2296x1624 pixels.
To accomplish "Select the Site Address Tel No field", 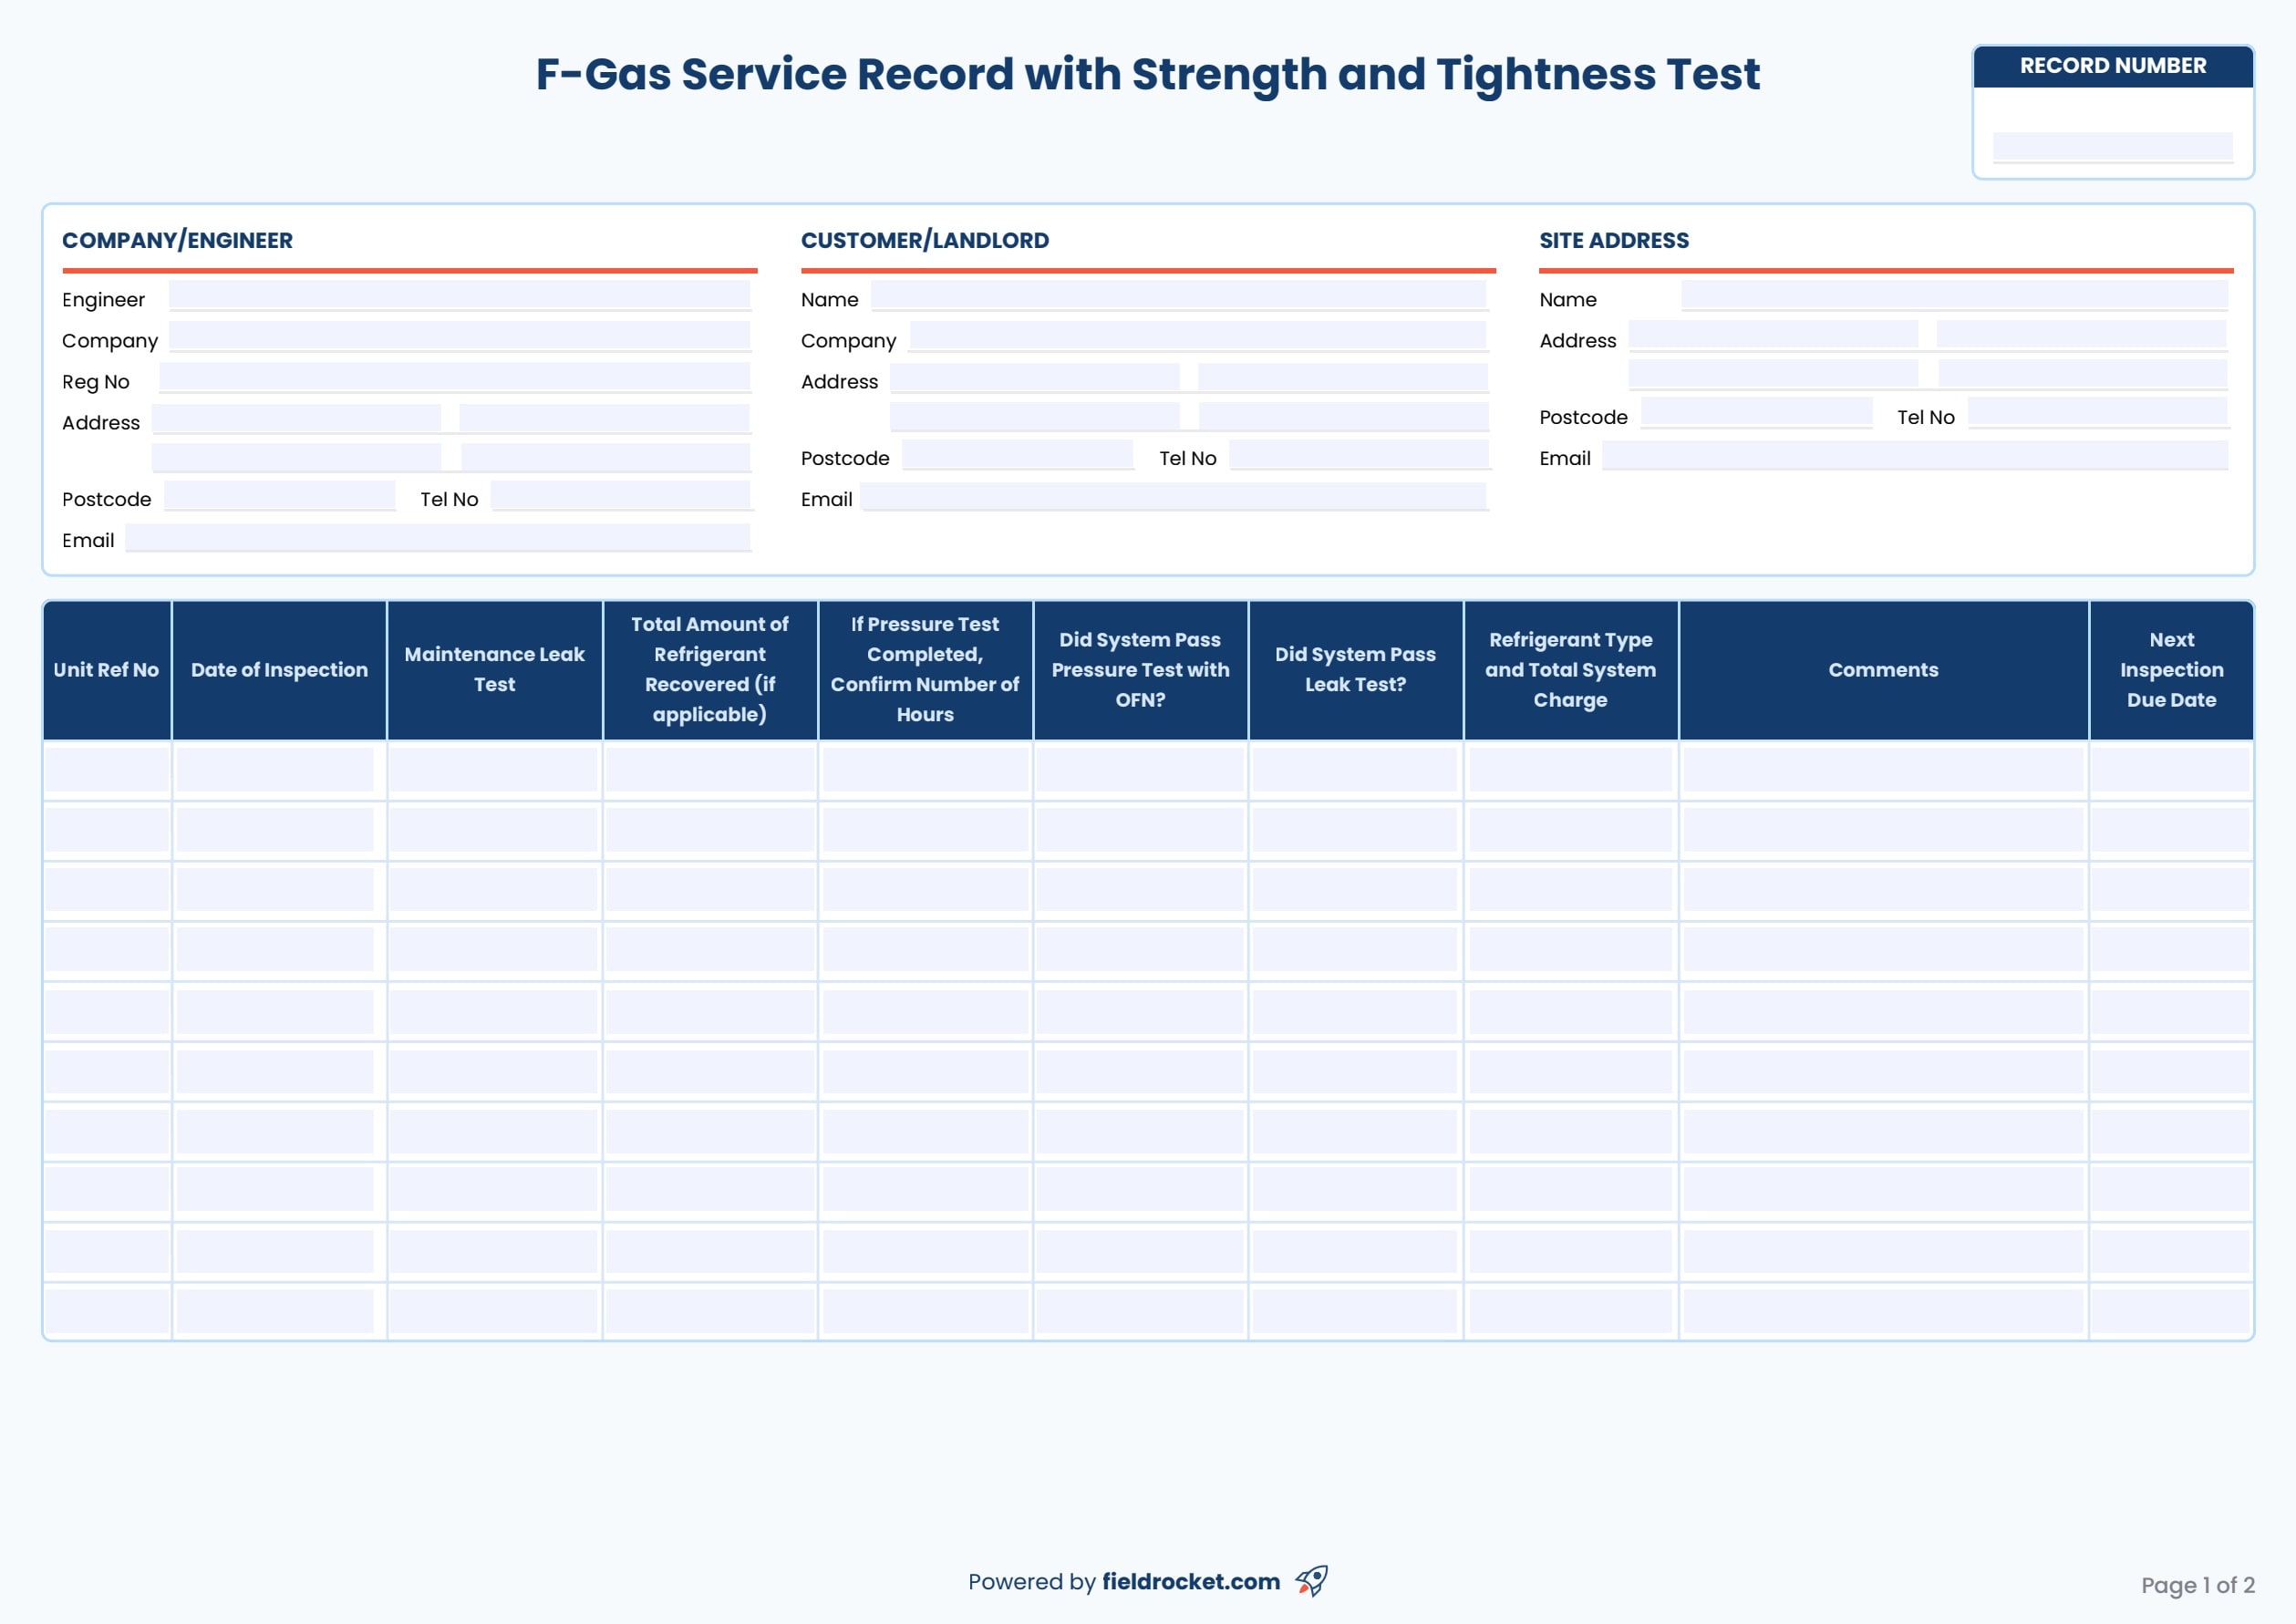I will point(2097,413).
